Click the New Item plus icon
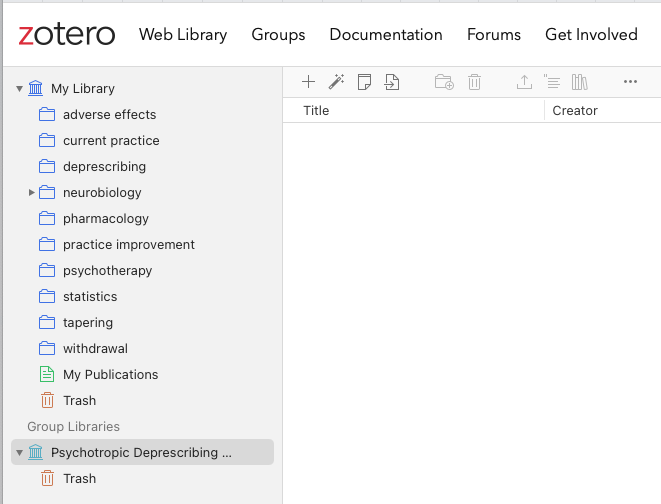Image resolution: width=661 pixels, height=504 pixels. (x=309, y=82)
